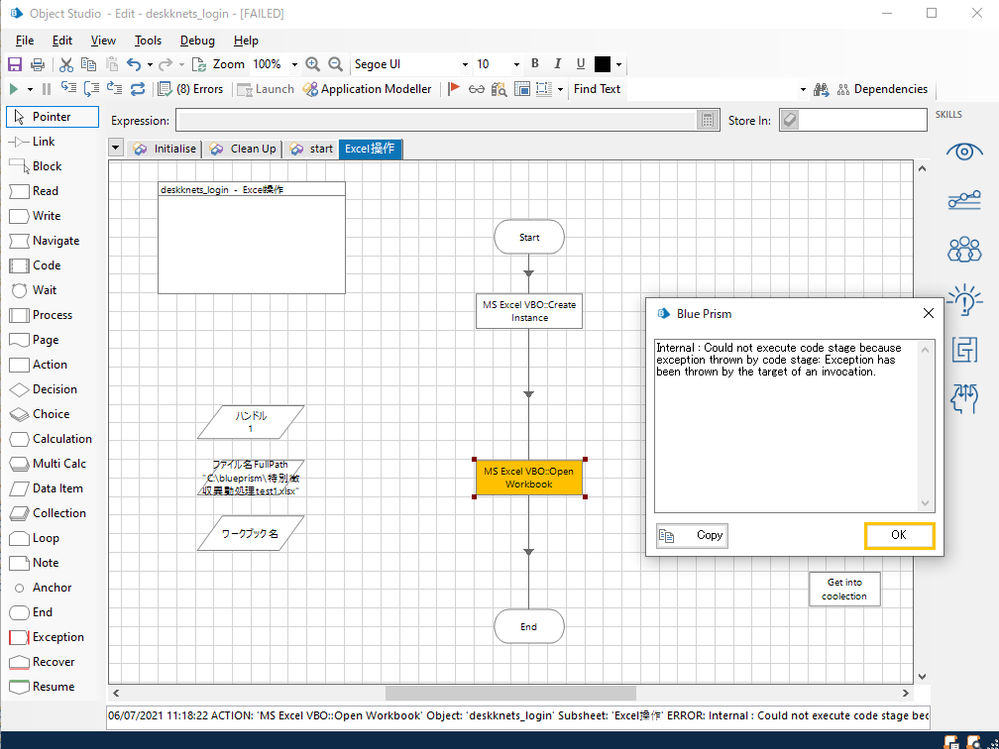Image resolution: width=999 pixels, height=749 pixels.
Task: Click the Copy icon in the main toolbar
Action: (x=89, y=64)
